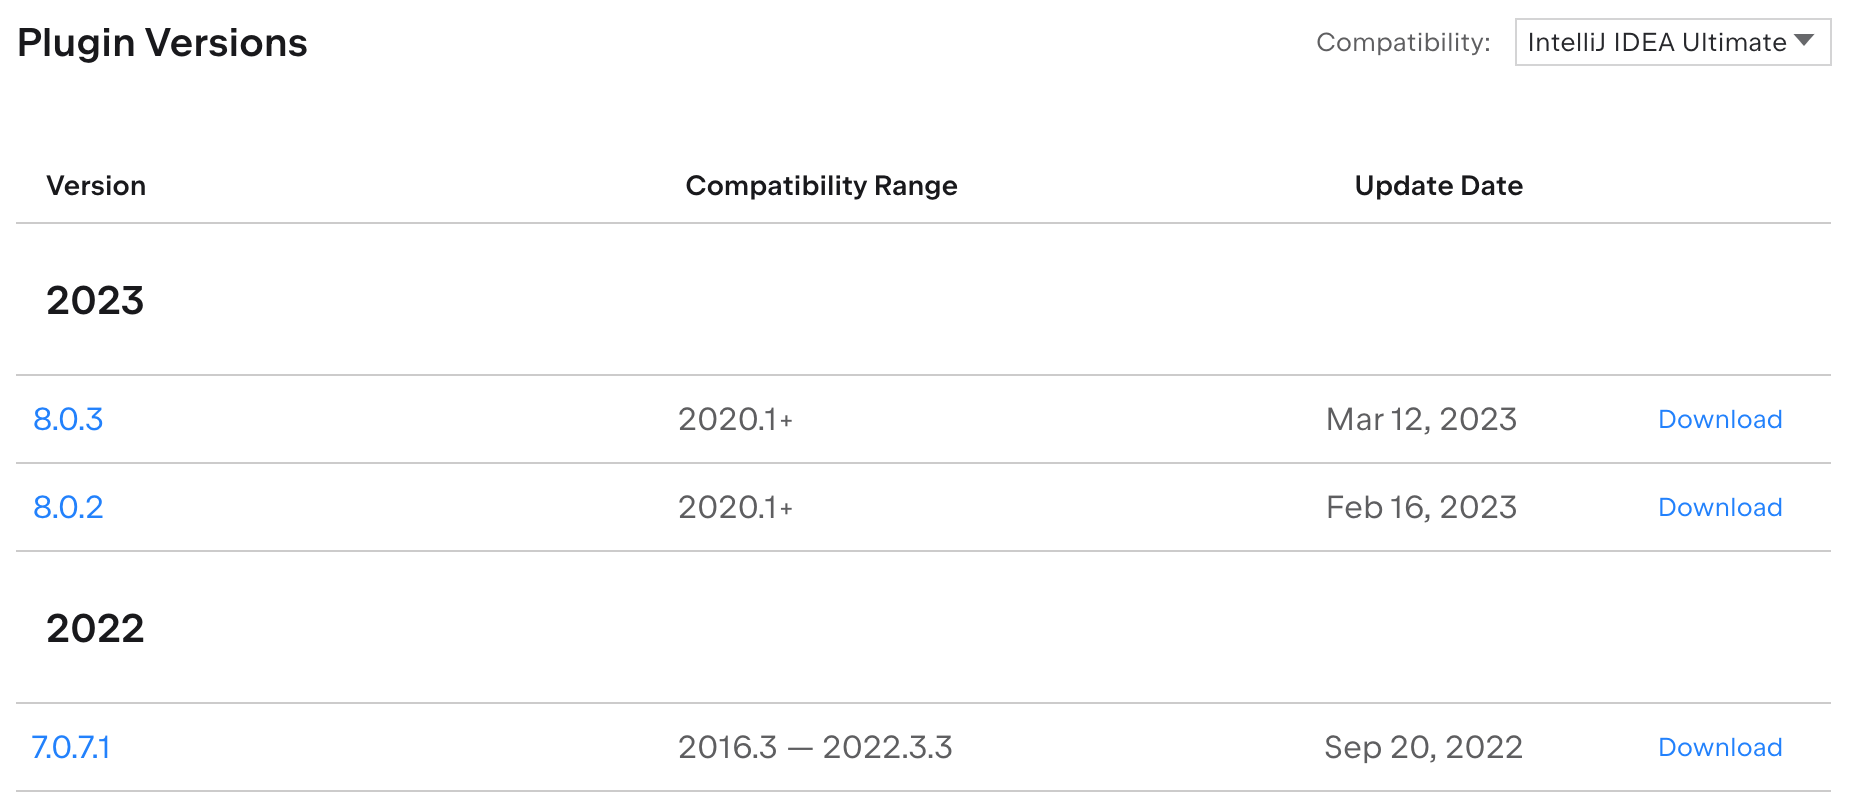Click the Compatibility: label text
This screenshot has width=1858, height=810.
(1403, 42)
